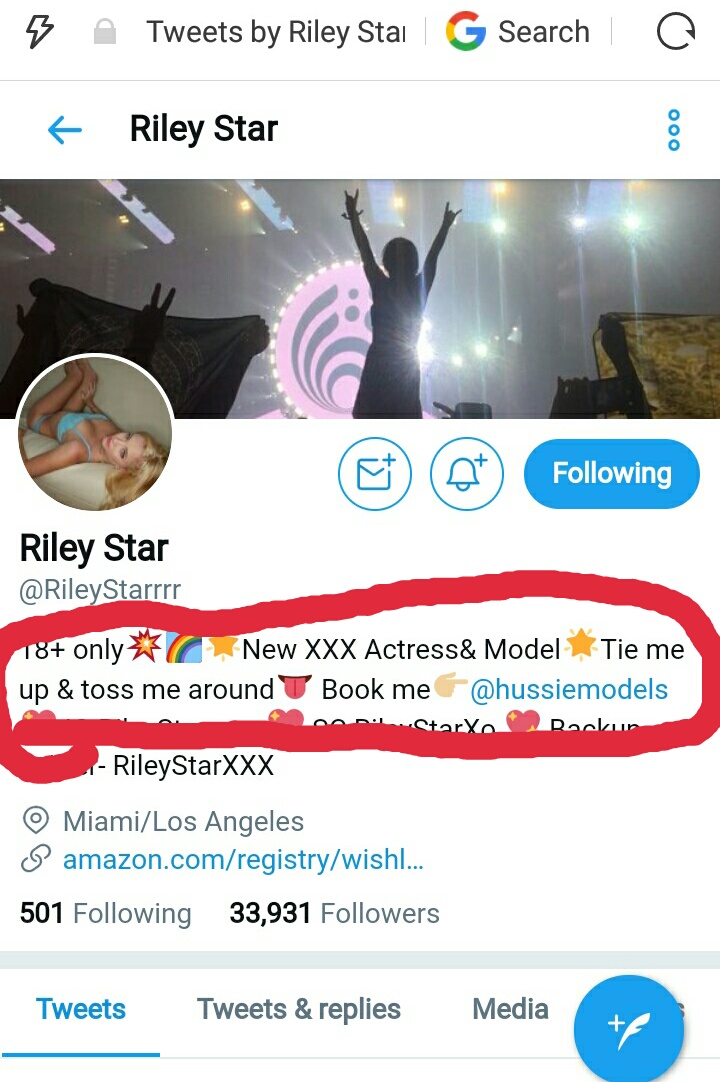720x1082 pixels.
Task: Open the amazon.com registry wishlist link
Action: tap(243, 860)
